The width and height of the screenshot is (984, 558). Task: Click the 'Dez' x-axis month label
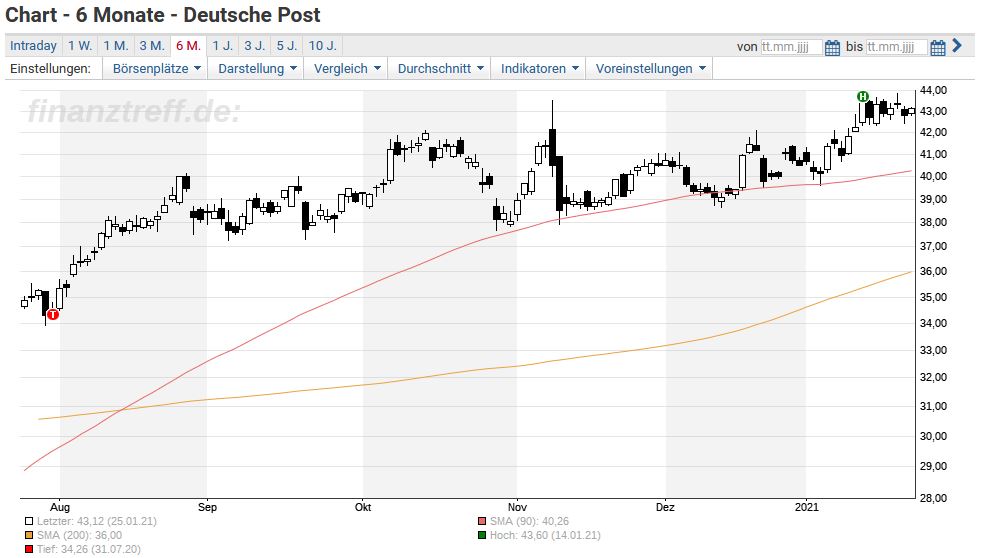pyautogui.click(x=665, y=507)
